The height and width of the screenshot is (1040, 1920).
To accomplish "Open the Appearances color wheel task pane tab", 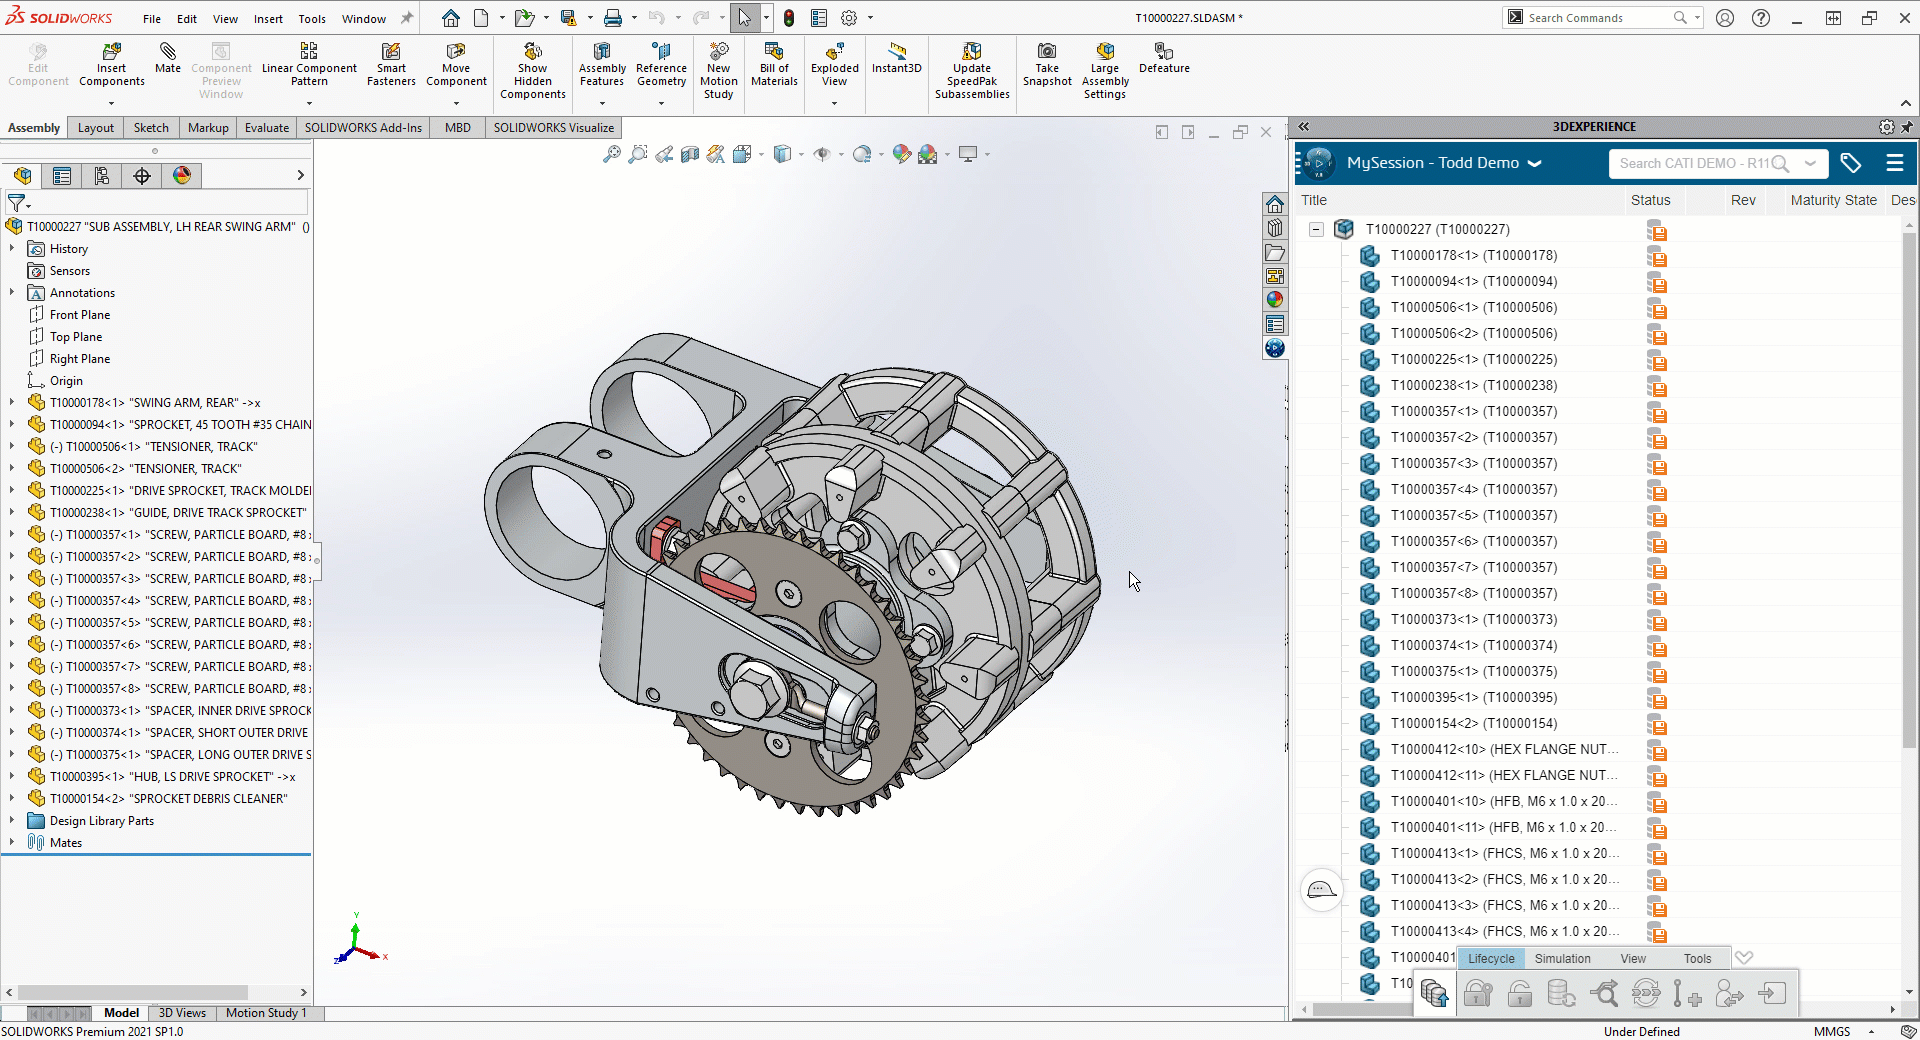I will [x=1275, y=299].
